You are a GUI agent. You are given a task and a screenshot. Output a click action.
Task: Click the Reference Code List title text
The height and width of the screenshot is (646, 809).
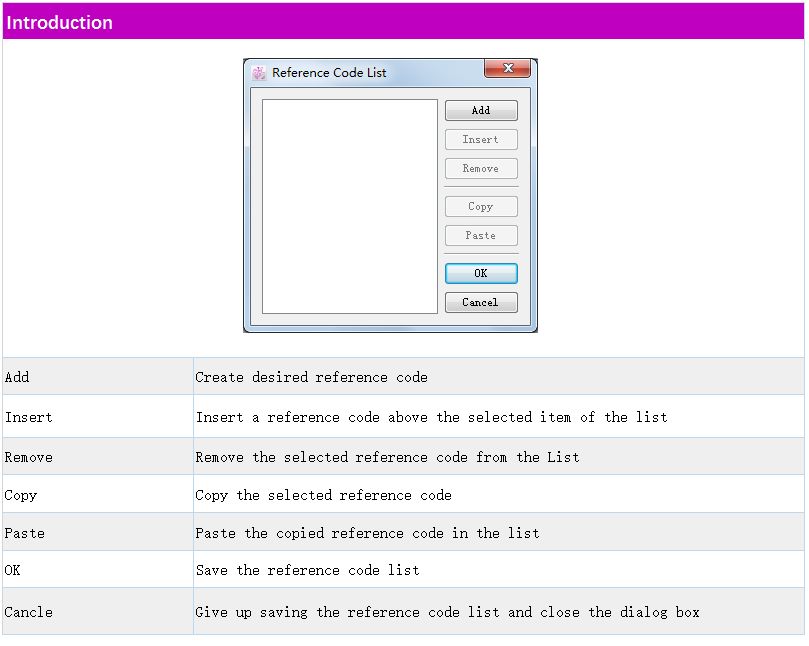point(329,73)
